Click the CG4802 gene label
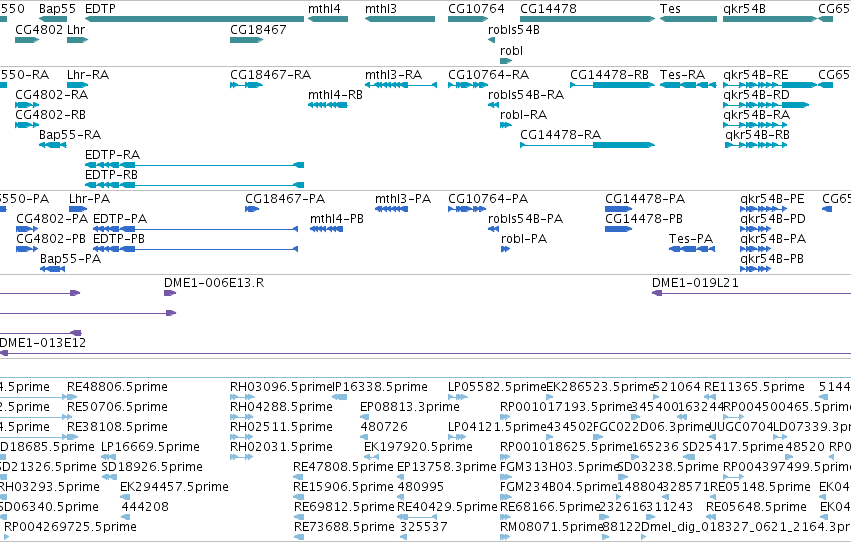This screenshot has height=542, width=851. 39,29
